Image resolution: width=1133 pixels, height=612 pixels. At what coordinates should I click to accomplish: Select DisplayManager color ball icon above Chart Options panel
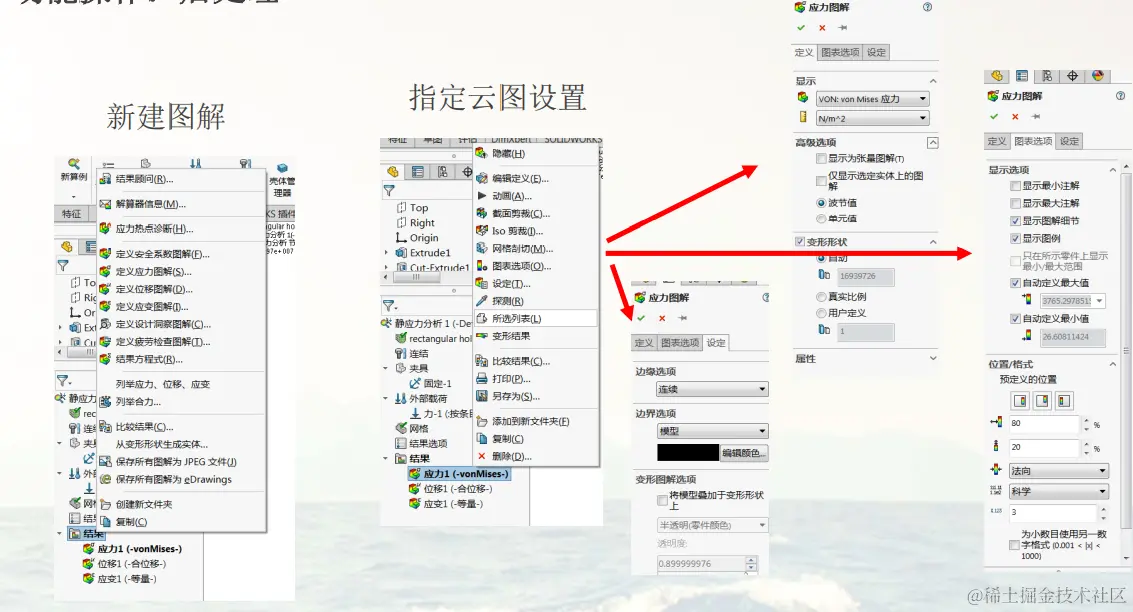click(1098, 76)
